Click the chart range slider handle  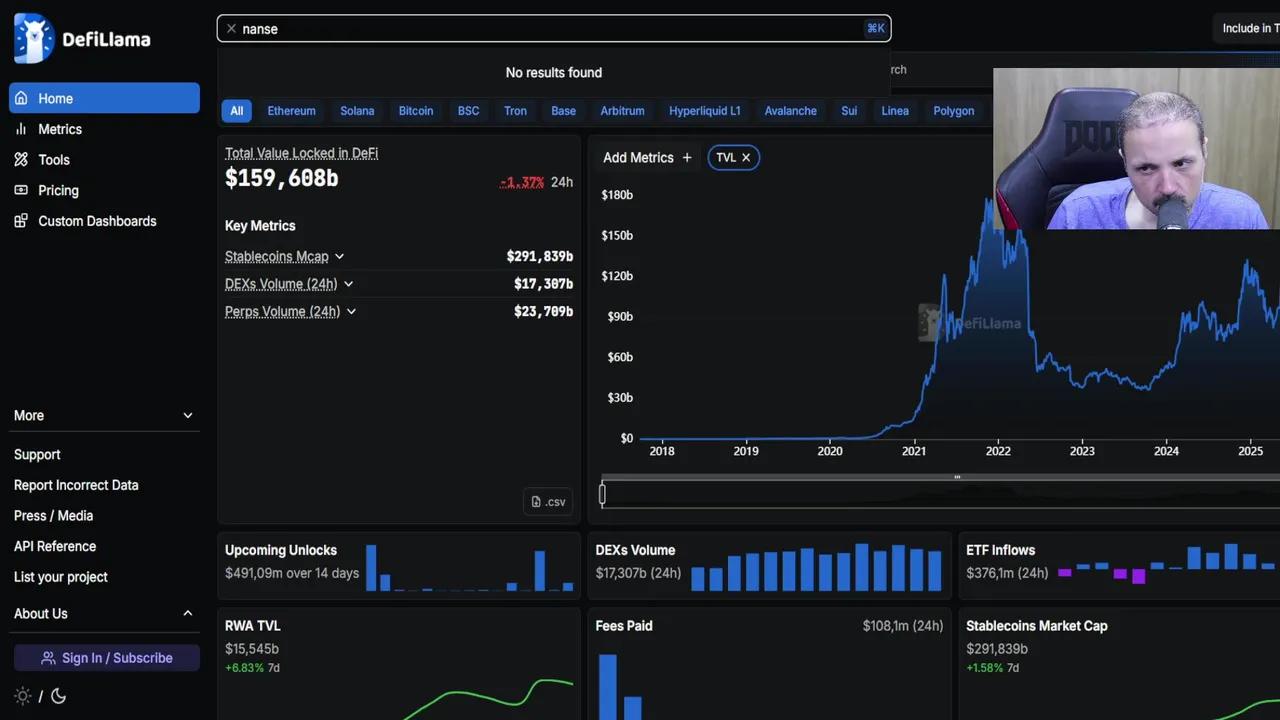pyautogui.click(x=602, y=494)
